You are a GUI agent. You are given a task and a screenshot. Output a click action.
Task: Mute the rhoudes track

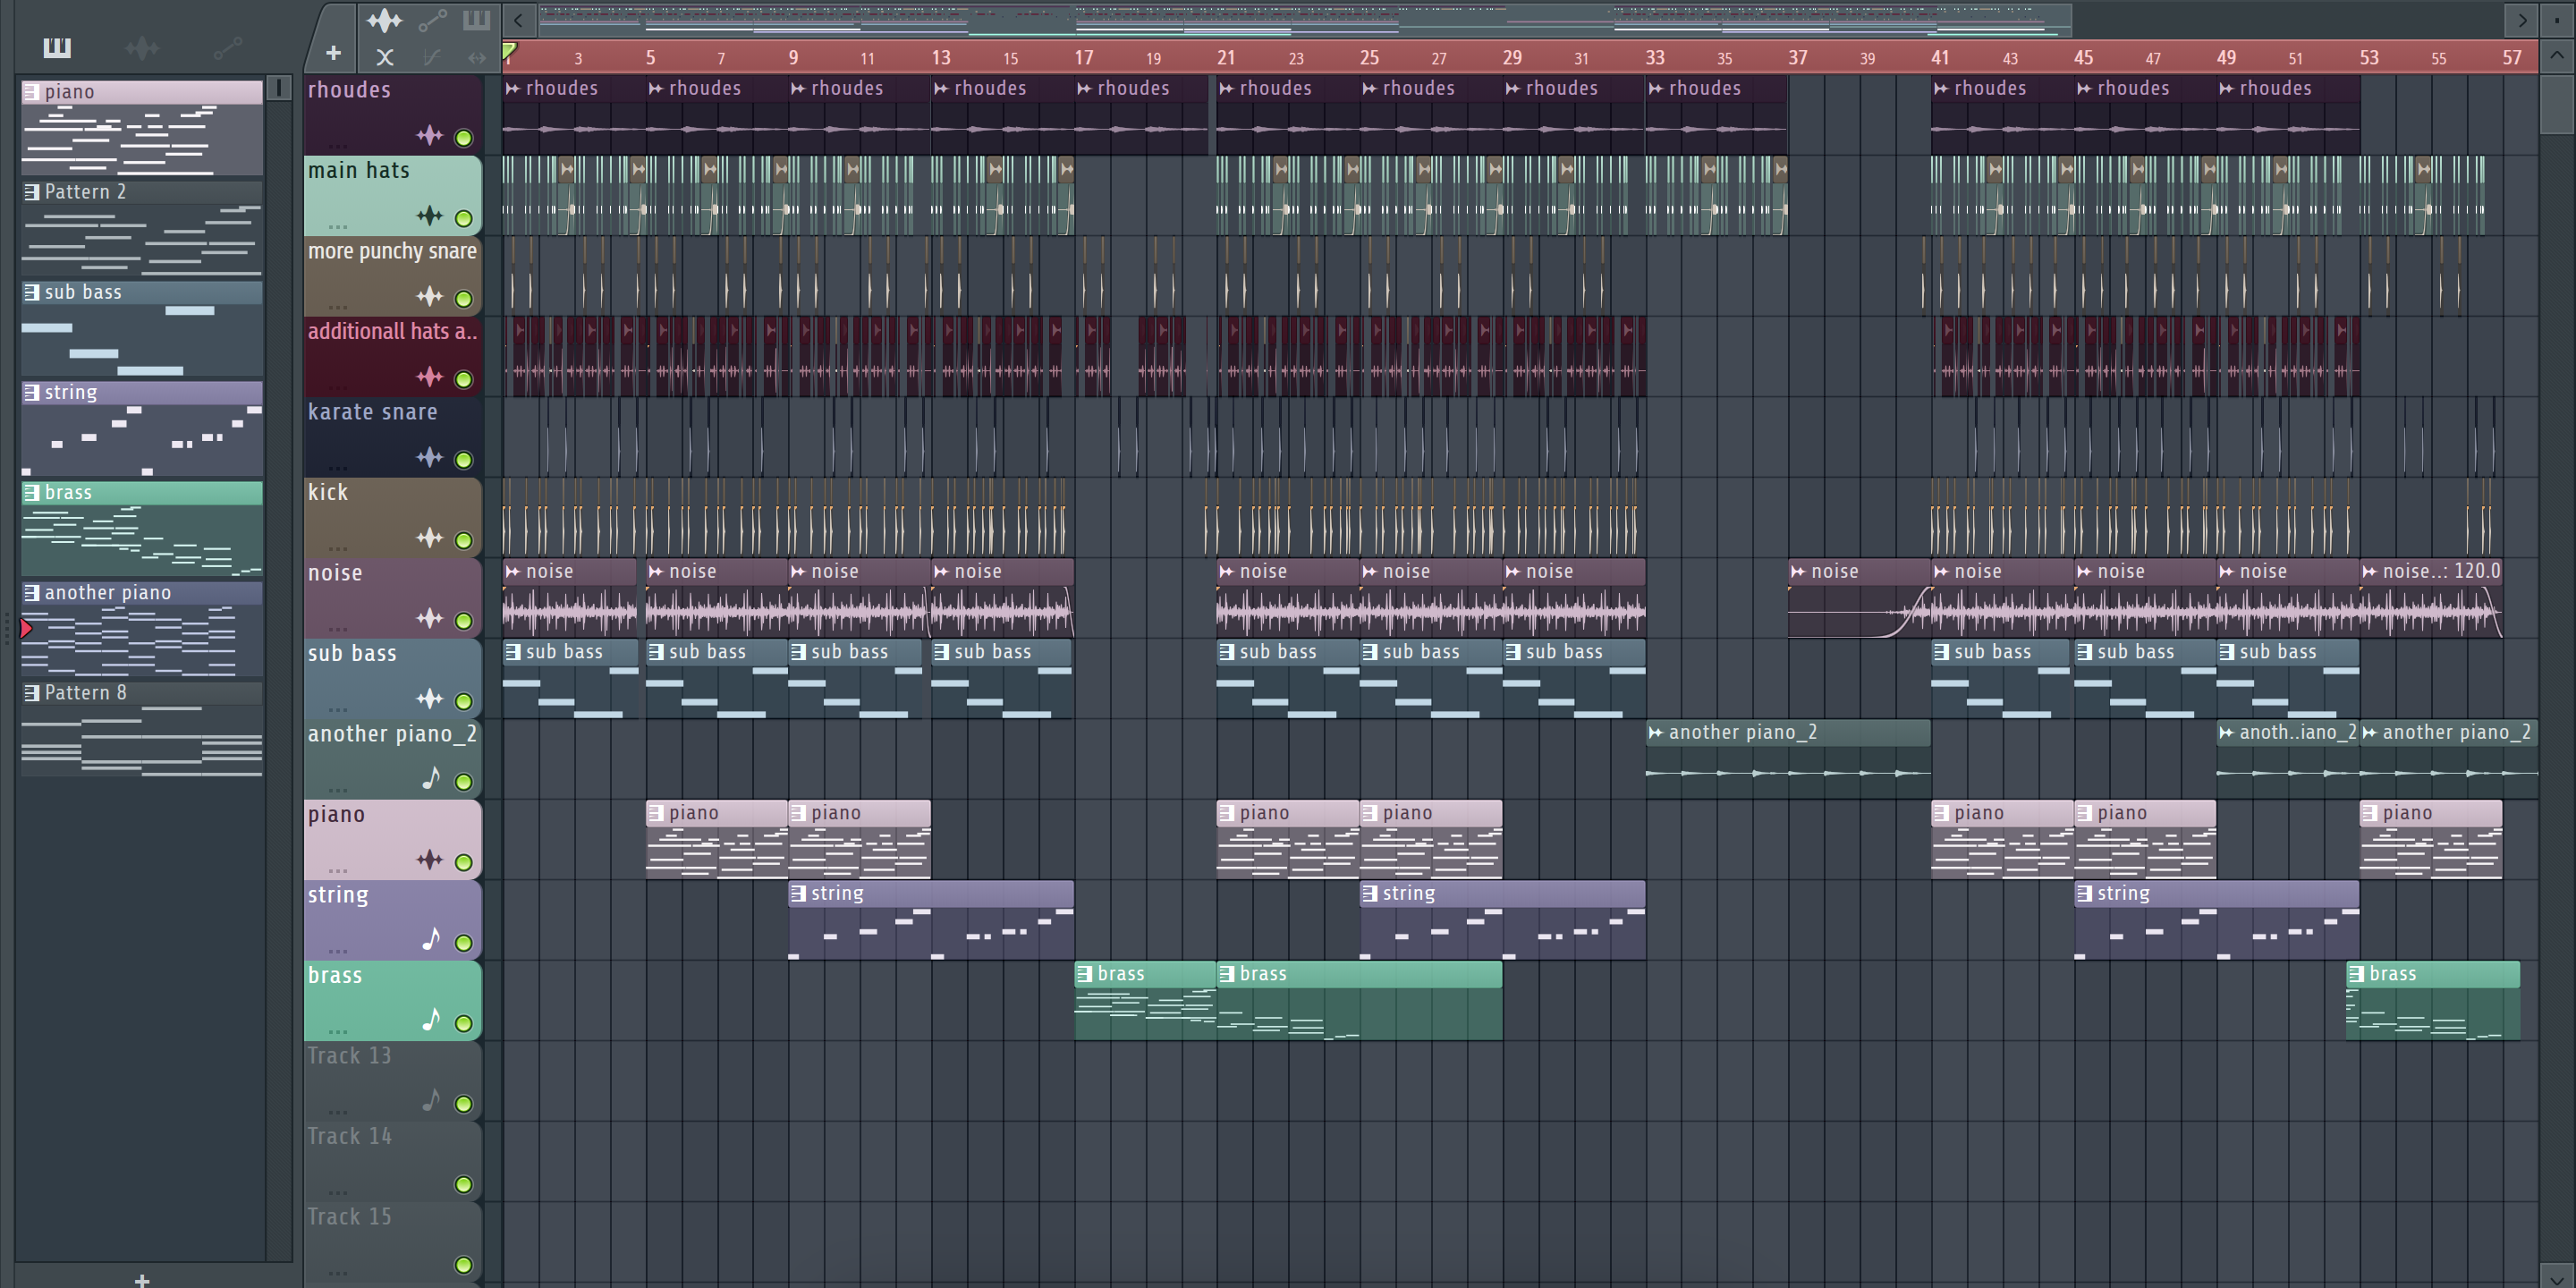click(464, 138)
